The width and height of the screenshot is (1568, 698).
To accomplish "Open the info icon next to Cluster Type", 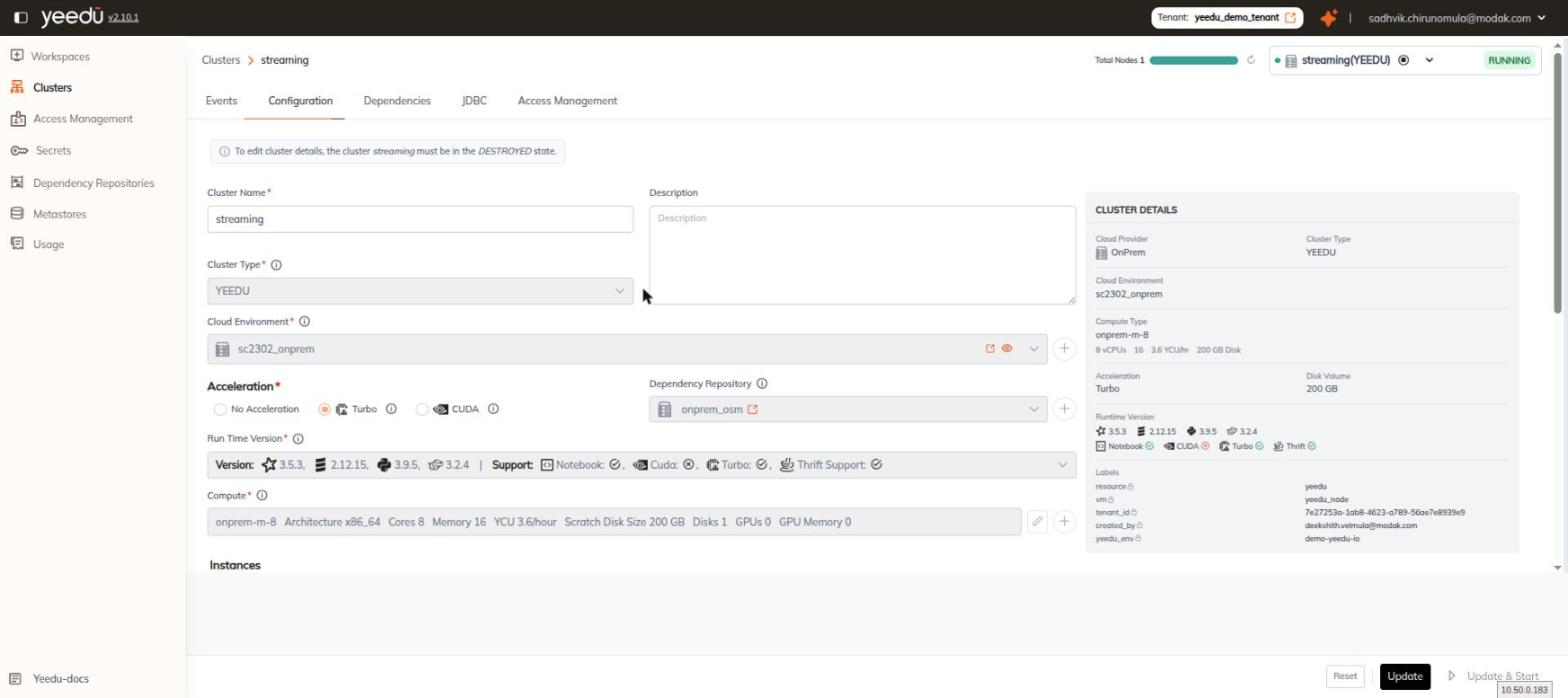I will [x=277, y=265].
